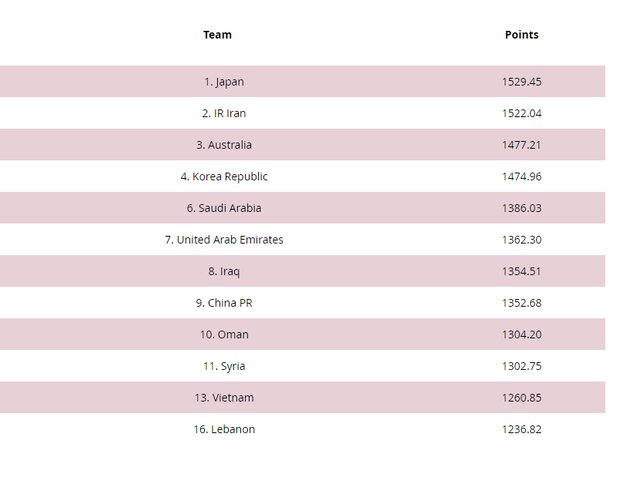
Task: Click the Lebanon team entry
Action: (x=224, y=430)
